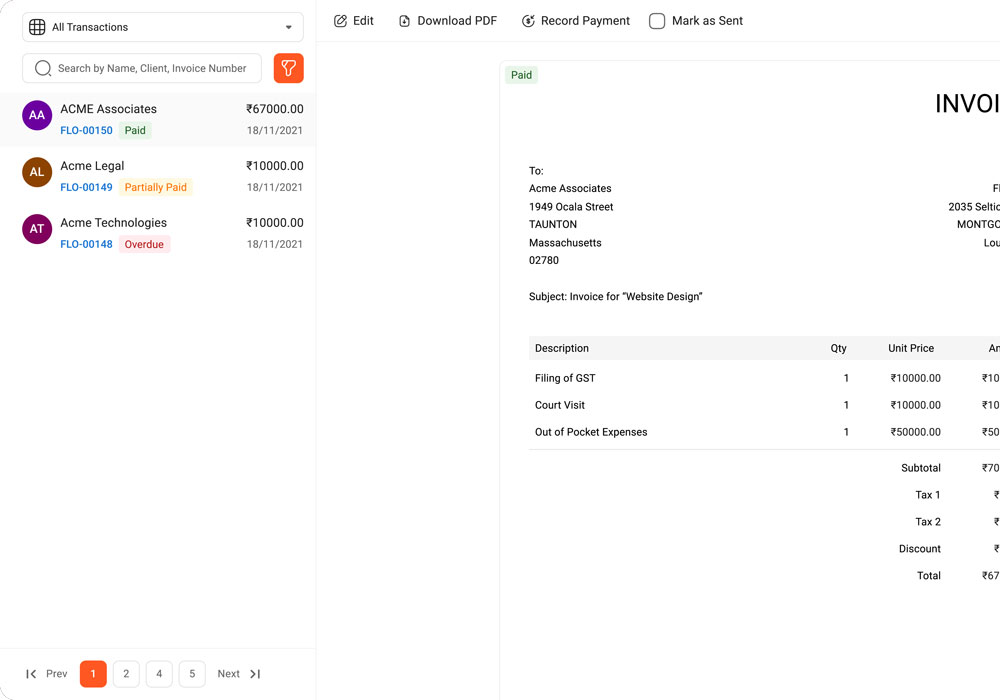Open invoice link FLO-00149
The height and width of the screenshot is (700, 1000).
click(x=86, y=187)
